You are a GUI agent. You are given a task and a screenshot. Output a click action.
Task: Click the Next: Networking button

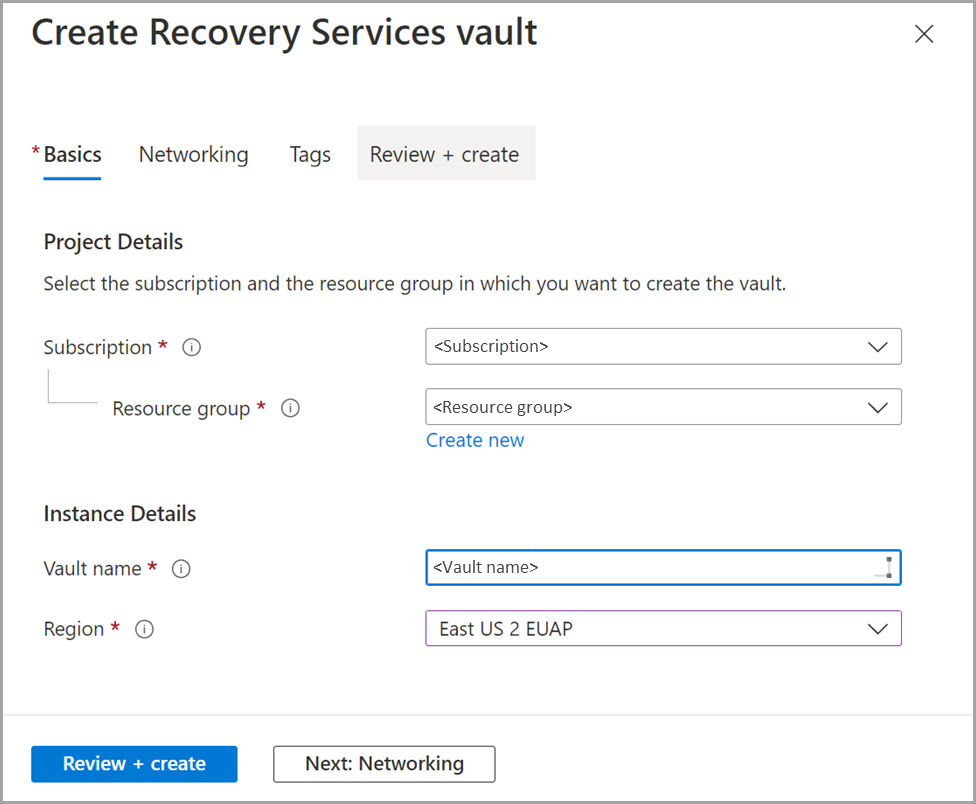[384, 763]
